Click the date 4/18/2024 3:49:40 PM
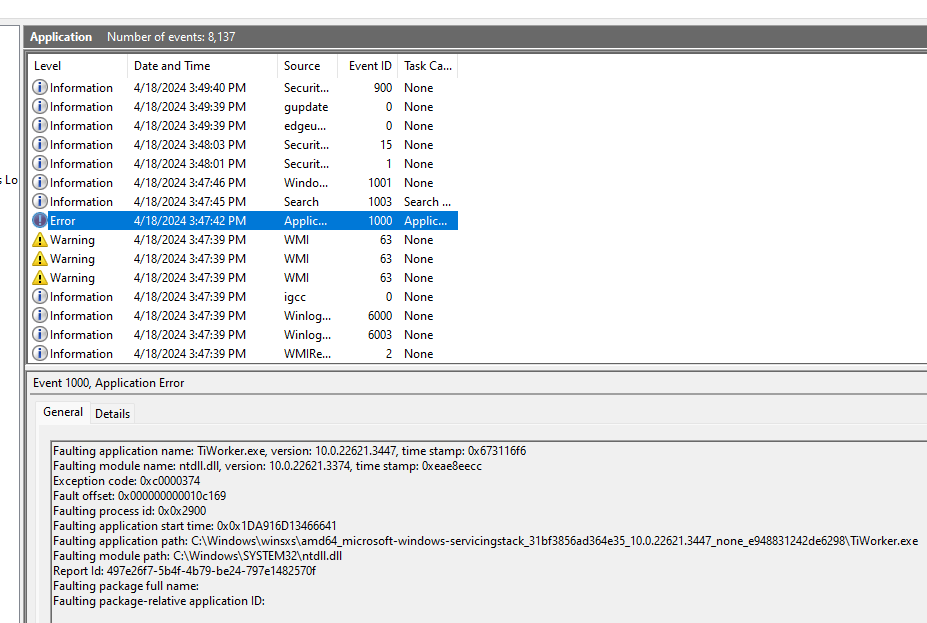Screen dimensions: 927x623 [190, 87]
